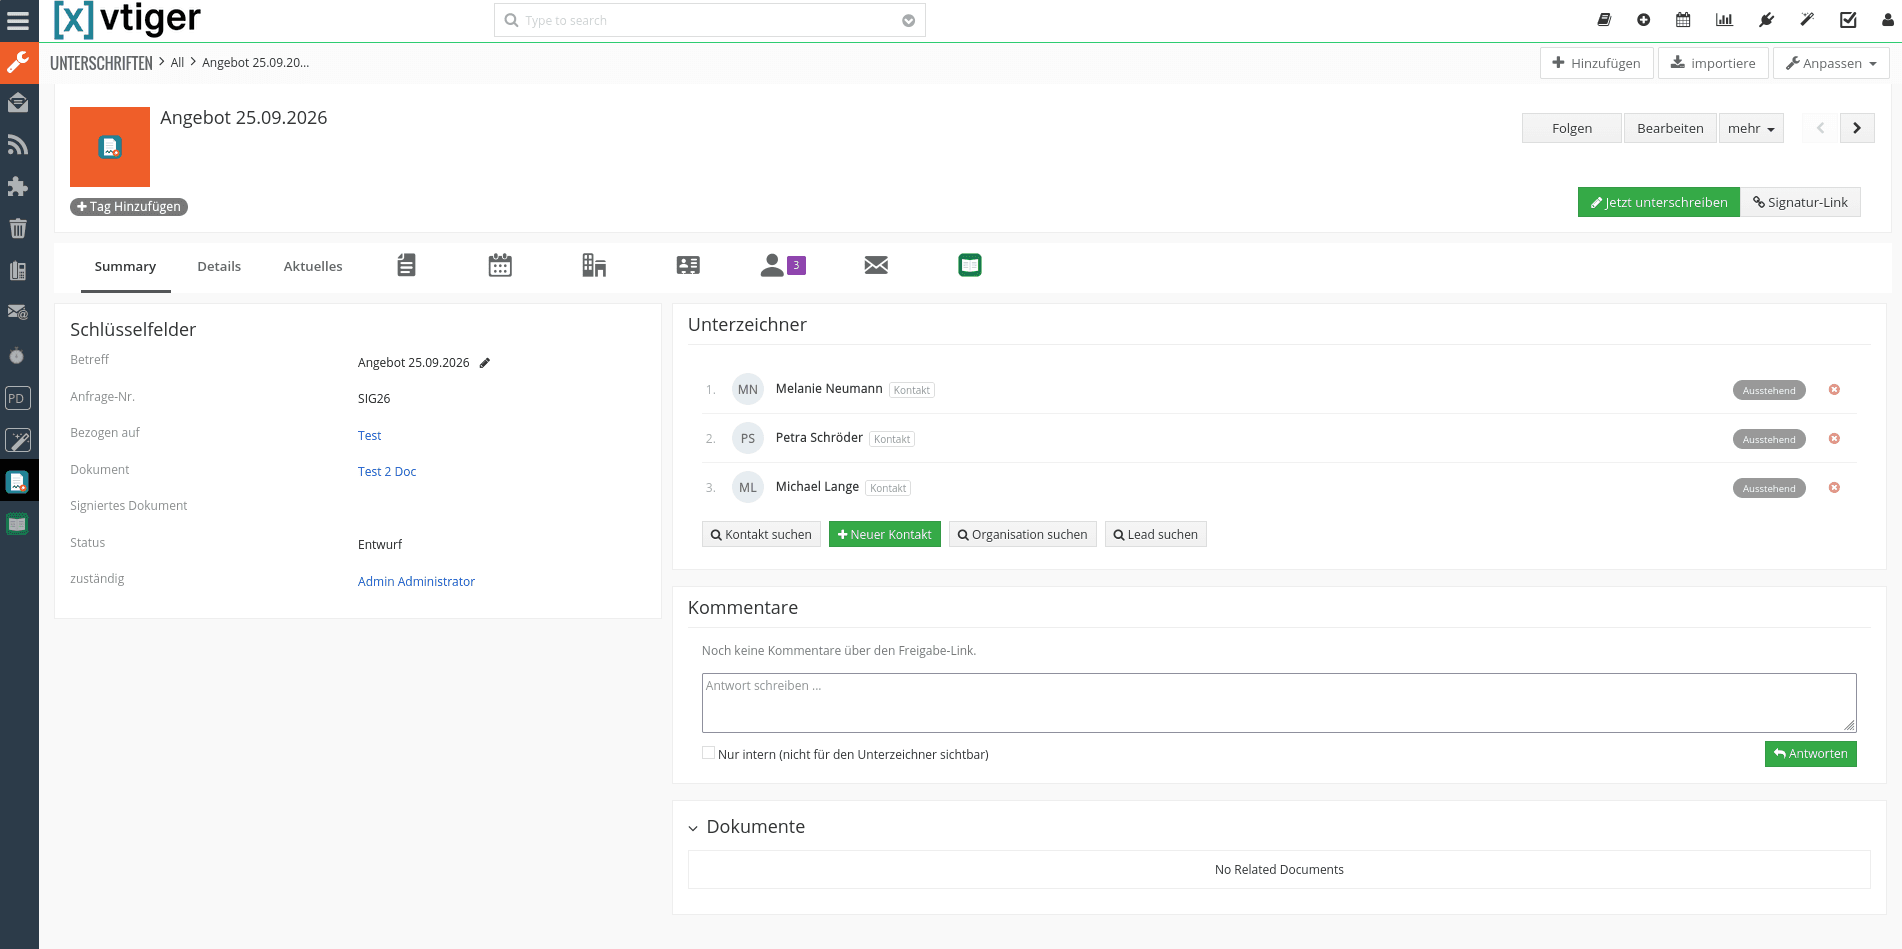Remove signer Melanie Neumann

tap(1834, 390)
